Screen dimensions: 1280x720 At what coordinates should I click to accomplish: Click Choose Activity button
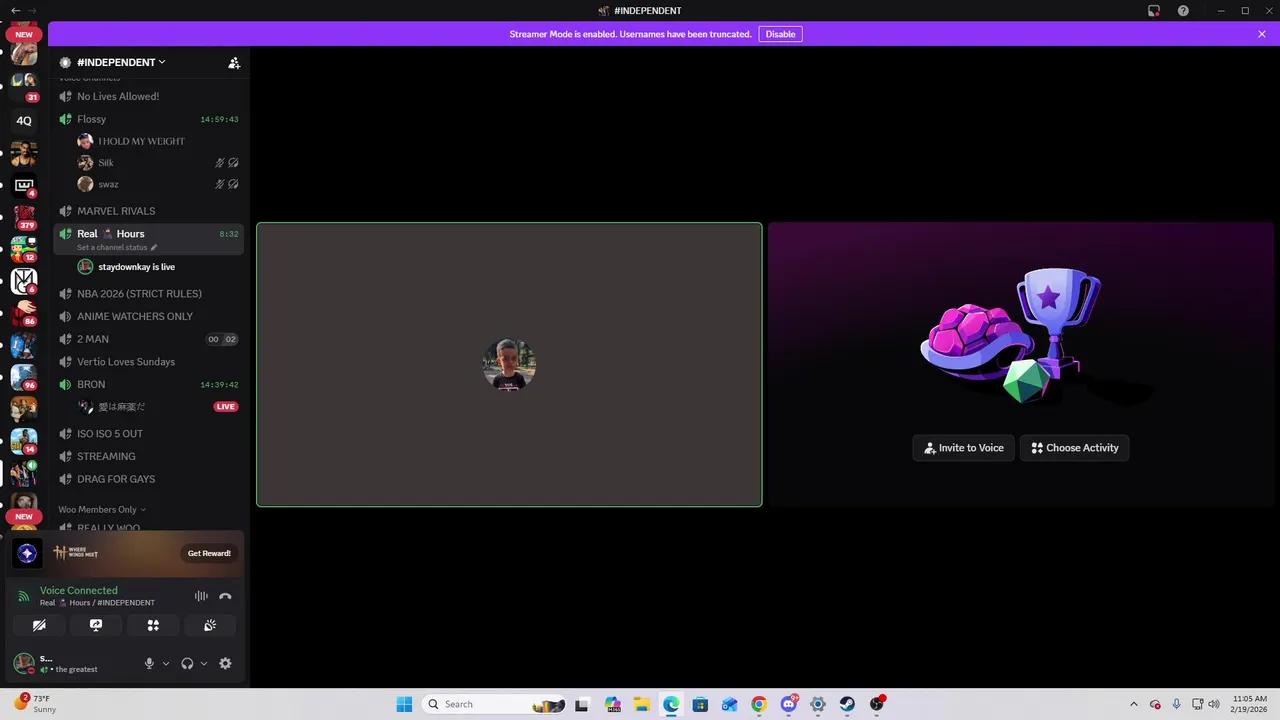(x=1075, y=448)
